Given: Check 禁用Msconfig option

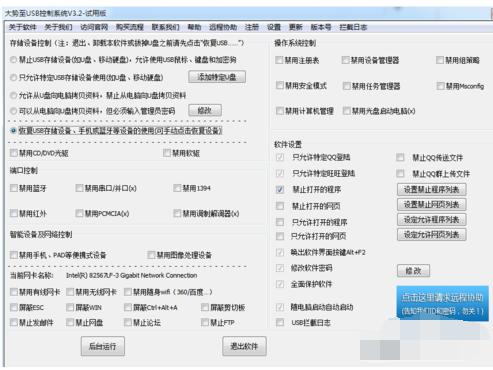Looking at the screenshot, I should click(x=440, y=86).
